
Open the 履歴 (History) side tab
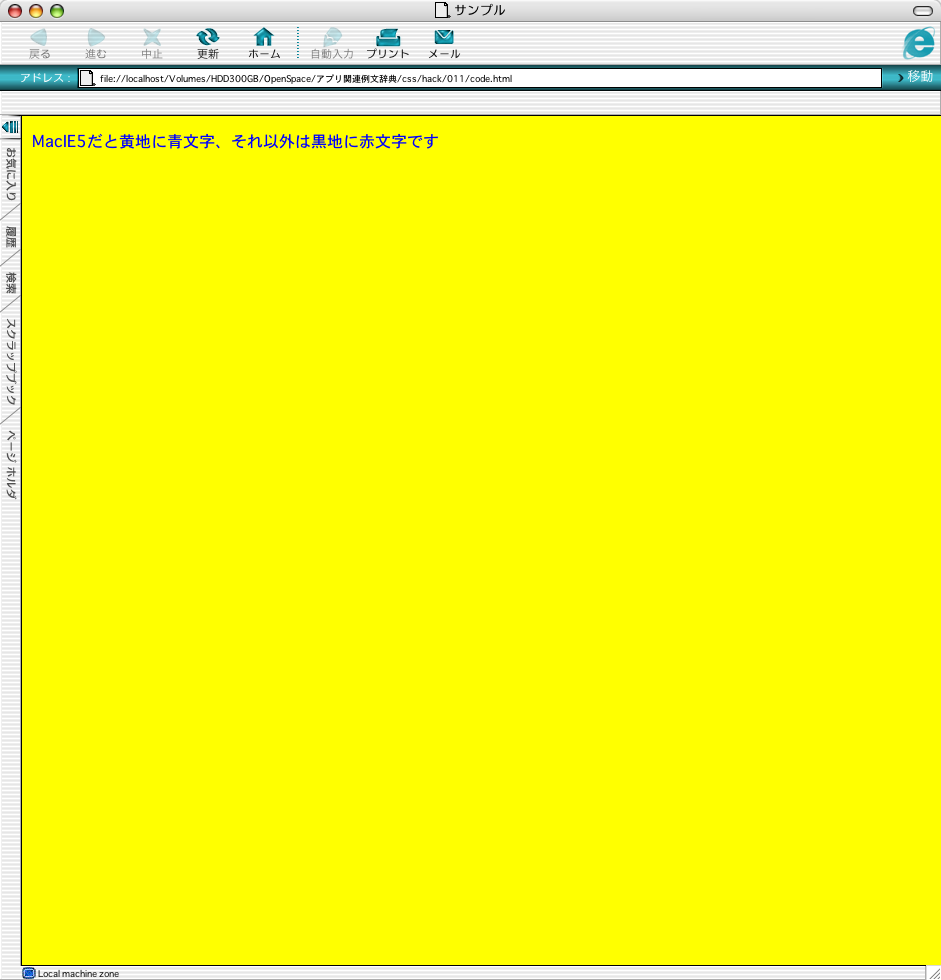tap(10, 238)
